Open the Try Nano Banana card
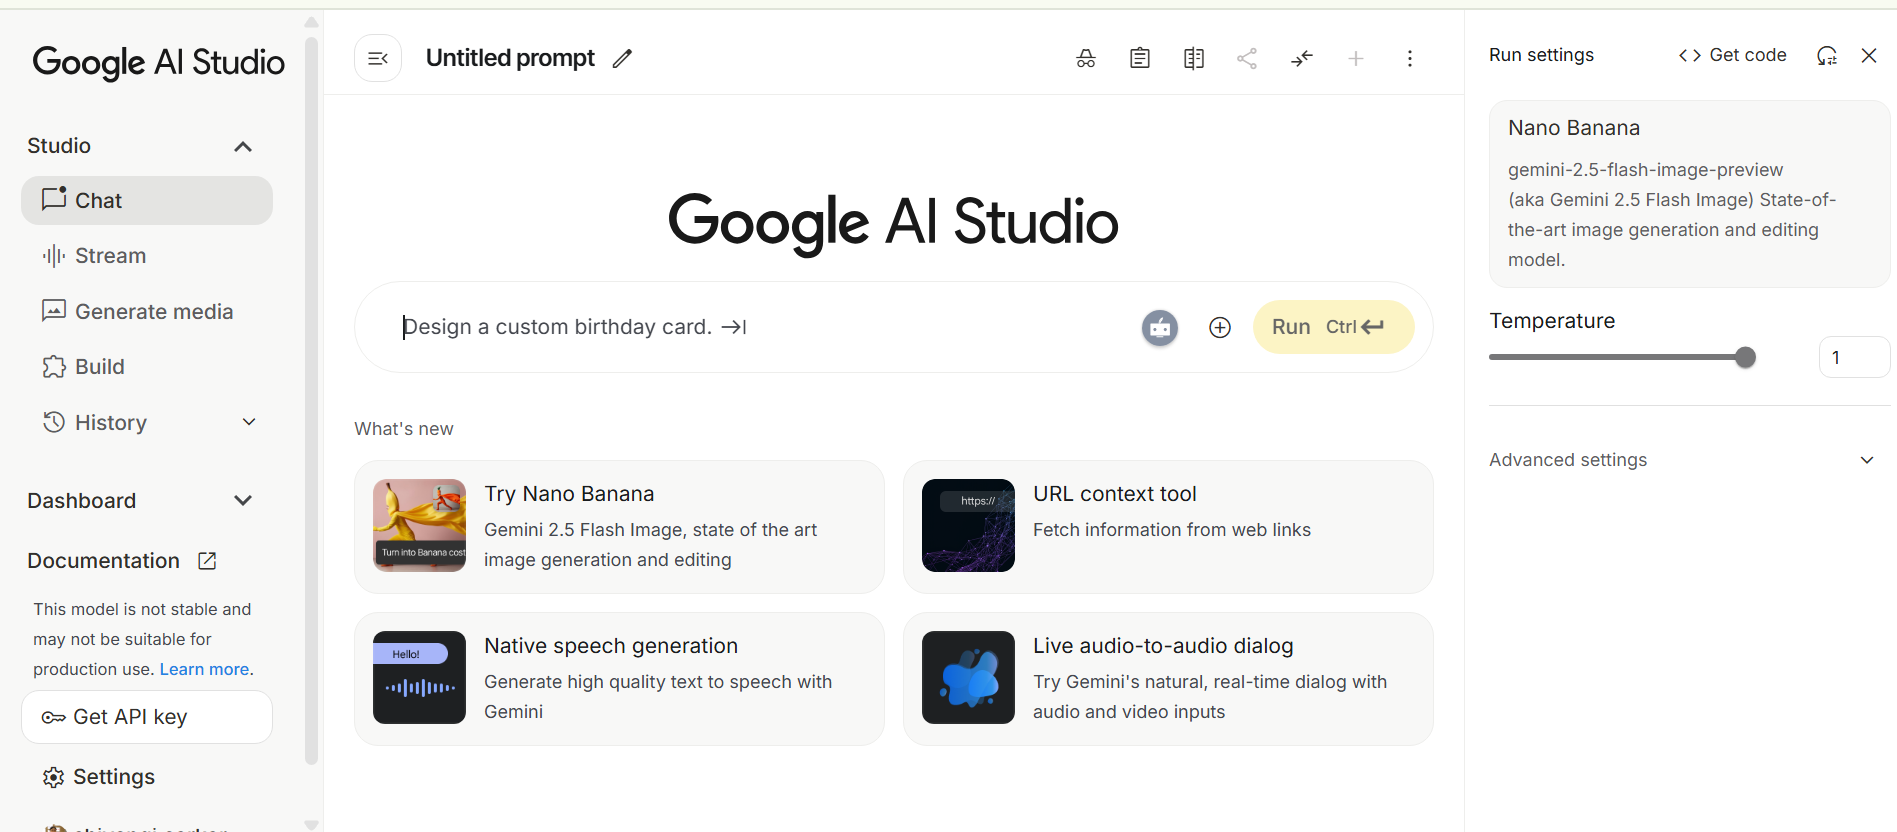 click(x=619, y=526)
